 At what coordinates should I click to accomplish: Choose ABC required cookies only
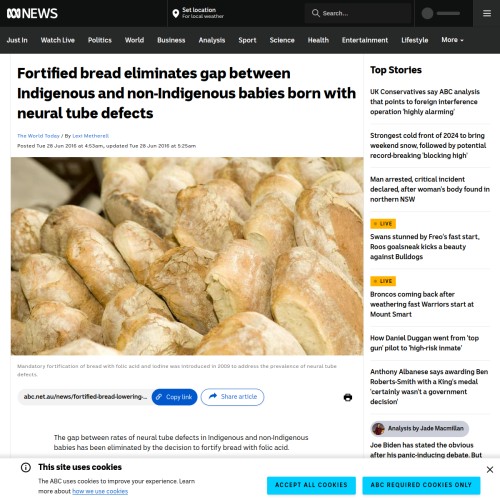point(421,485)
